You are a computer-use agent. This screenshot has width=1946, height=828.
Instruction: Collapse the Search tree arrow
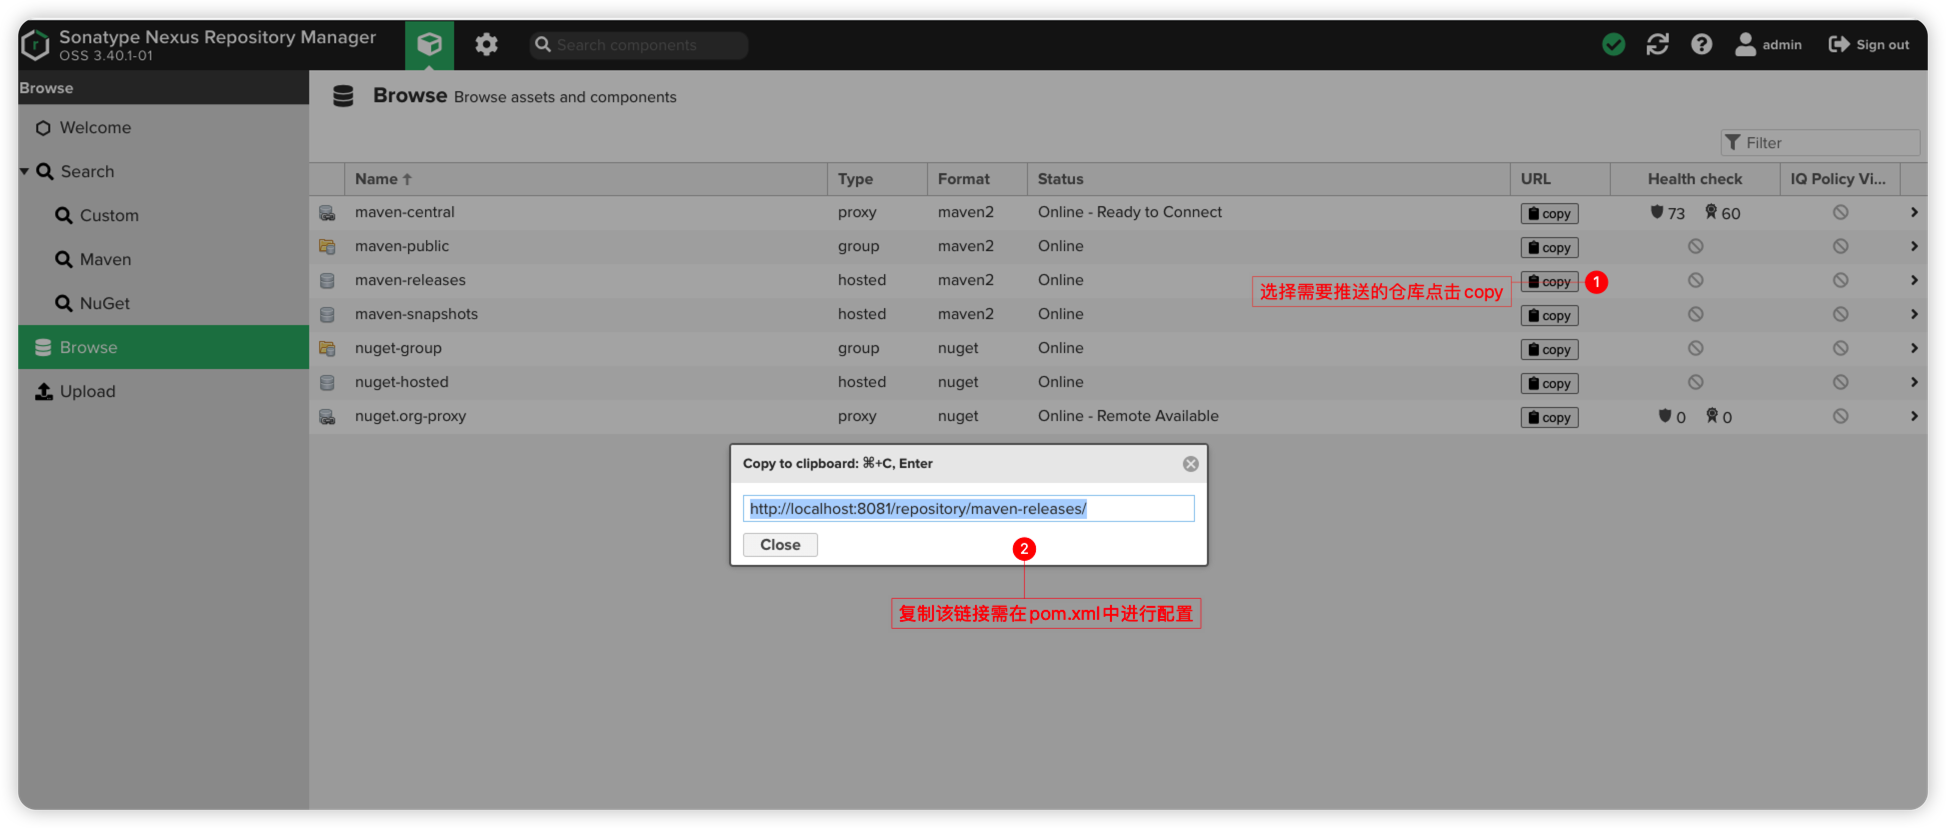point(24,172)
